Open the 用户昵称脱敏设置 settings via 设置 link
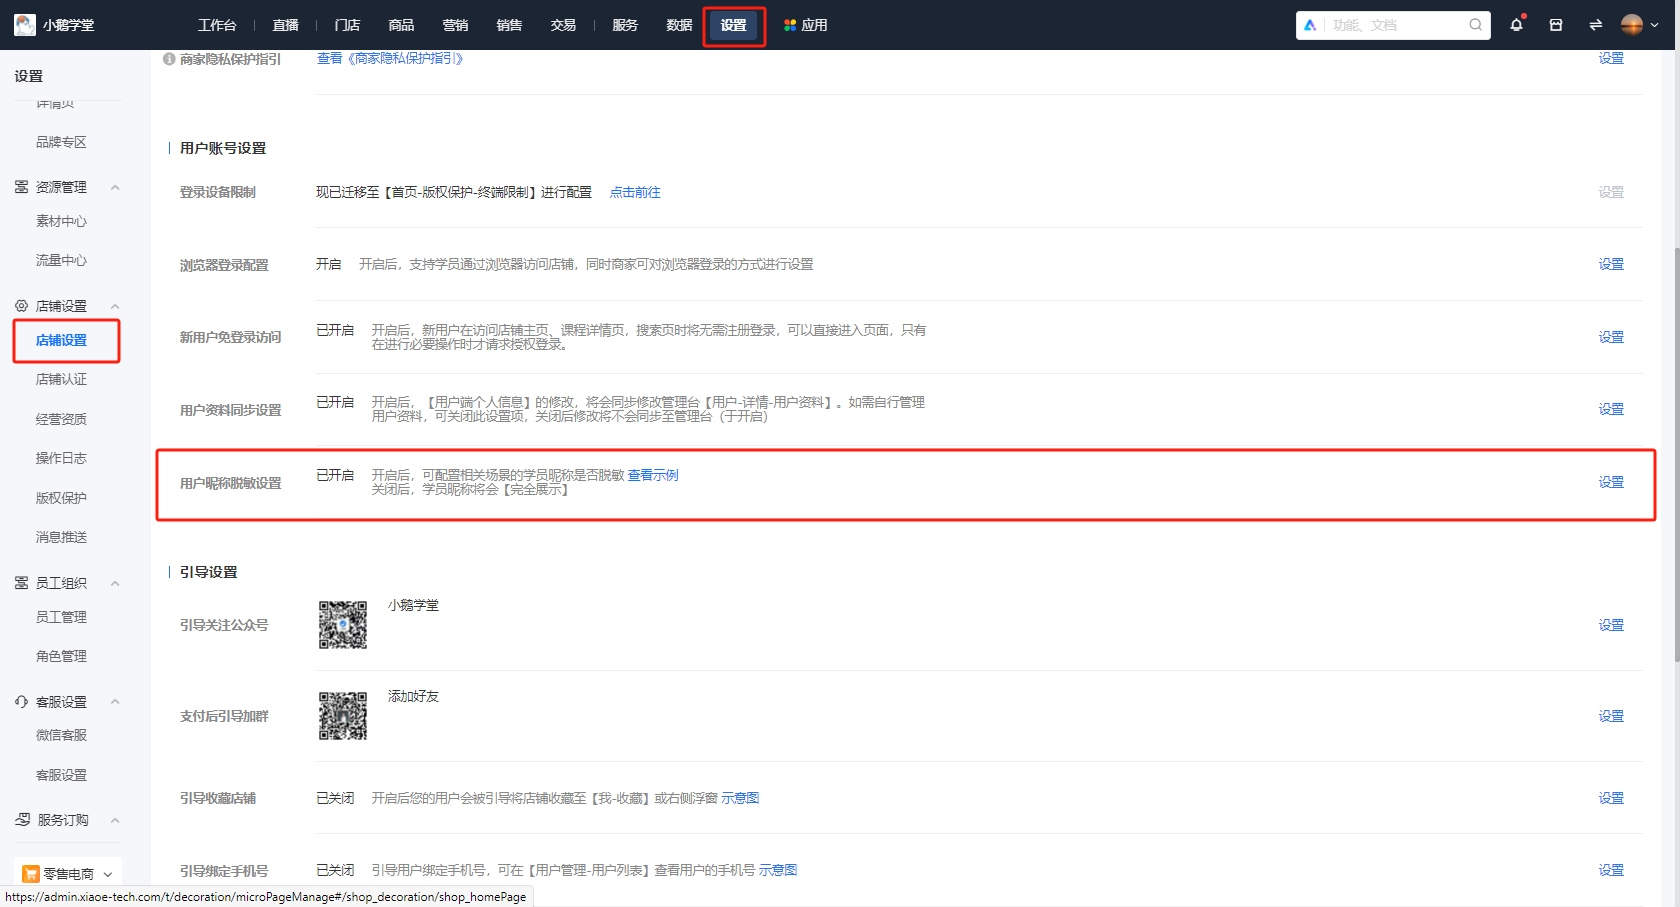1680x907 pixels. (x=1611, y=481)
